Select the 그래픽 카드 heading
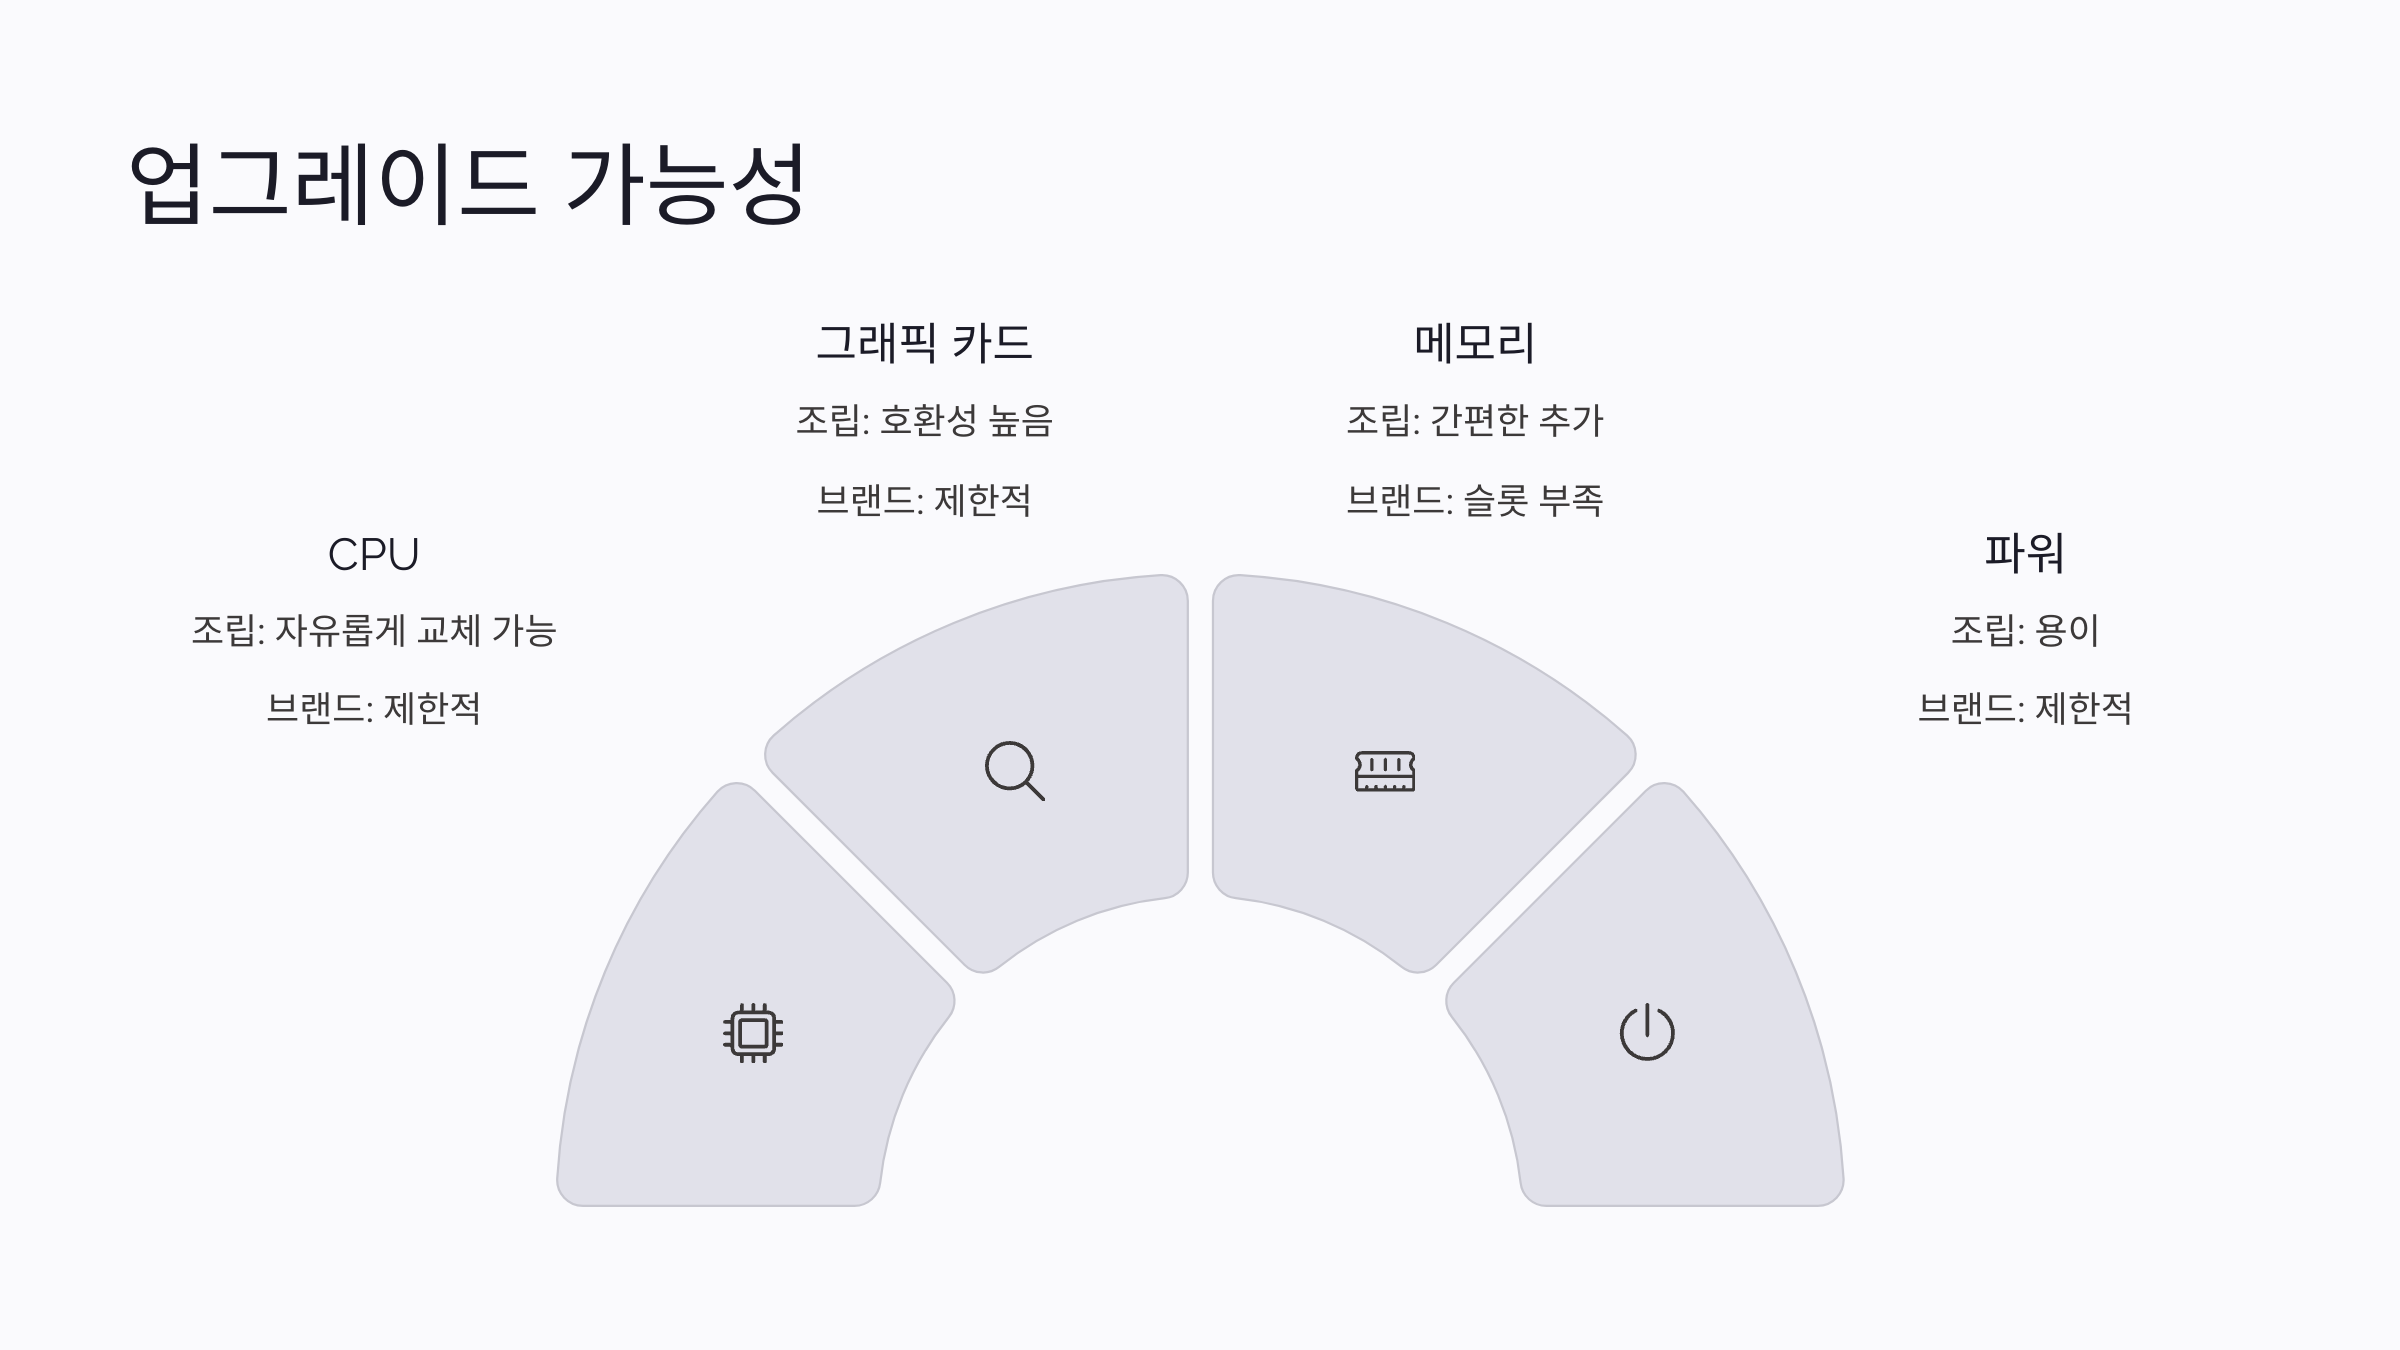2400x1350 pixels. click(924, 343)
